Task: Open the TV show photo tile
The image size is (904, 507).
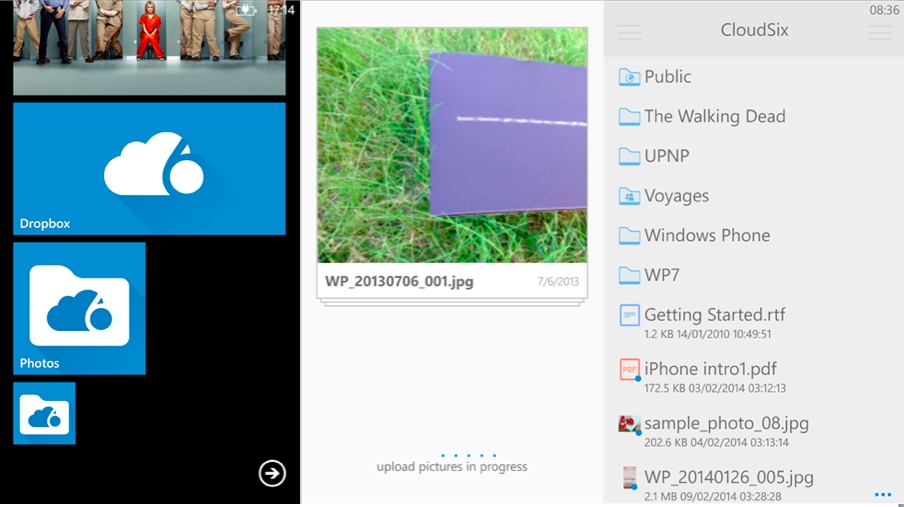Action: [149, 47]
